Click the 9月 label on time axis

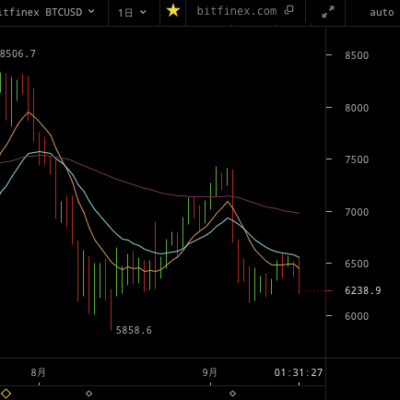click(210, 372)
